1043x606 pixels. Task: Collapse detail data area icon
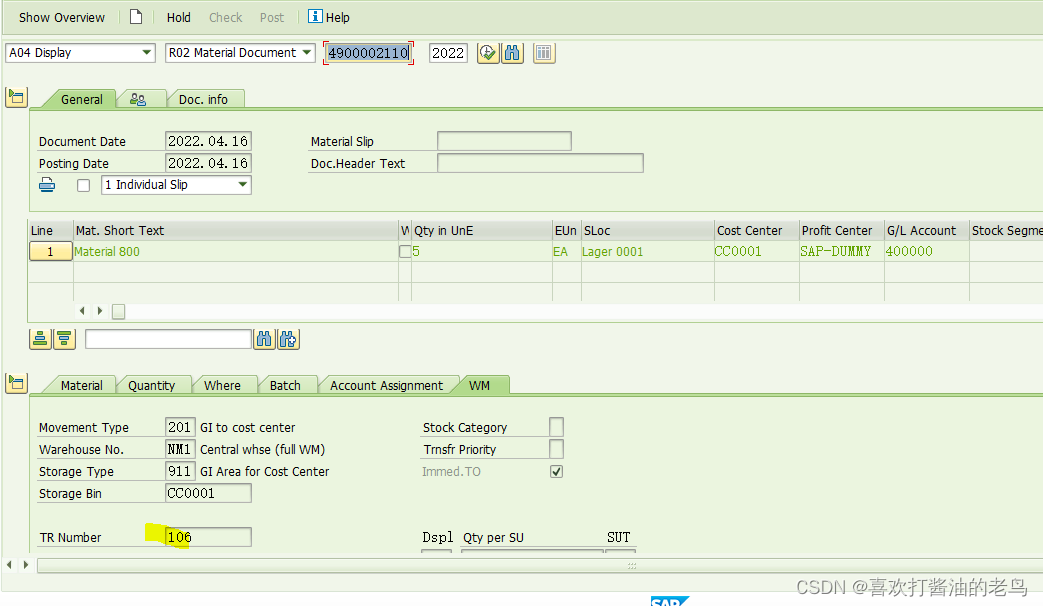tap(16, 383)
